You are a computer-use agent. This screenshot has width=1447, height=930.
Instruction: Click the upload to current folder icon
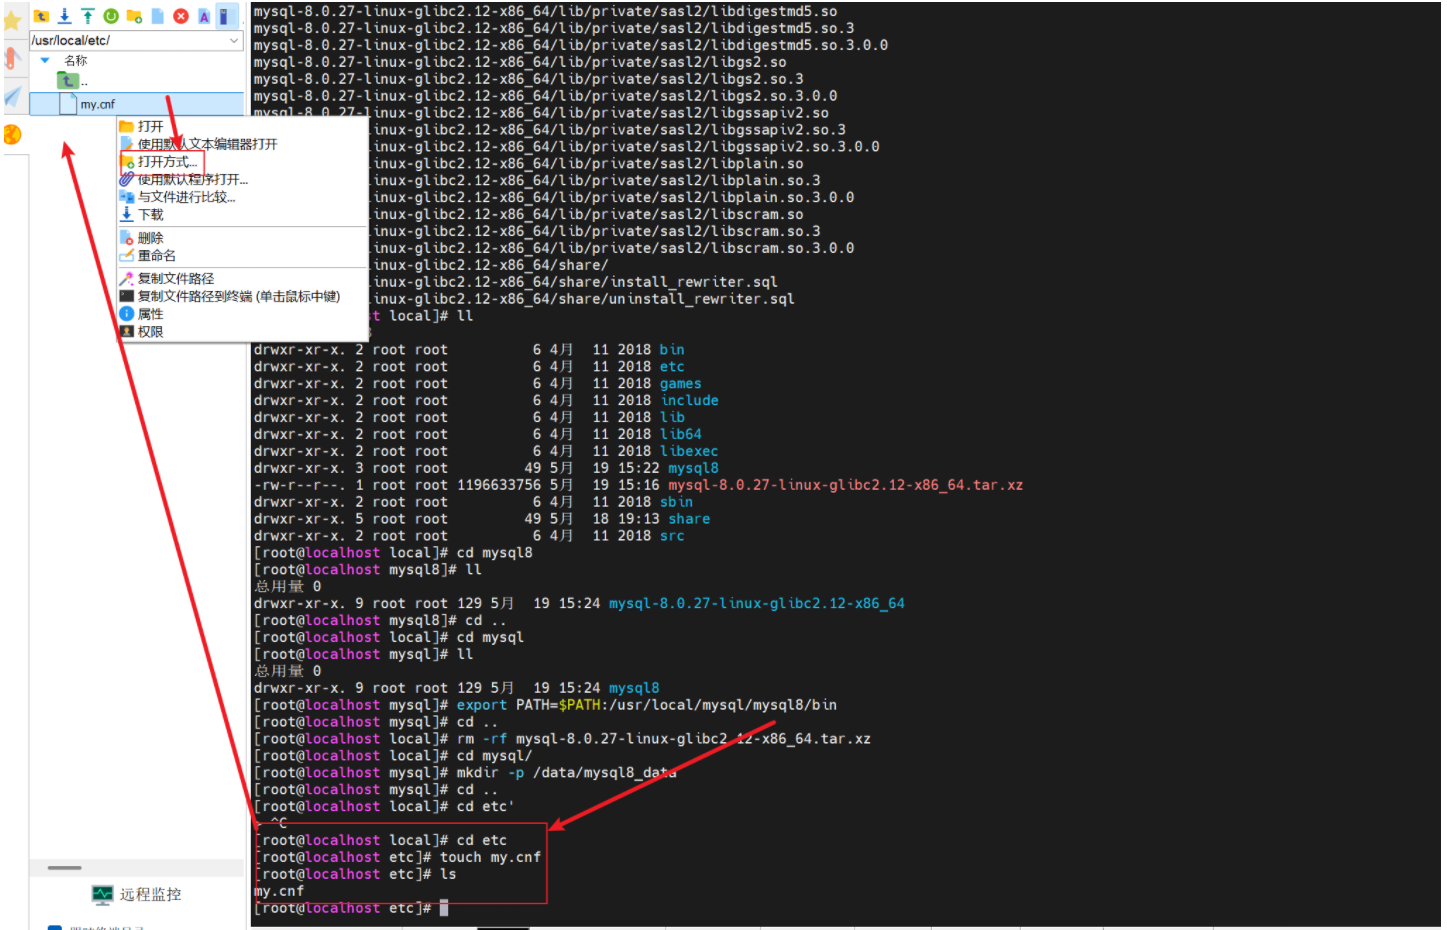pos(87,16)
